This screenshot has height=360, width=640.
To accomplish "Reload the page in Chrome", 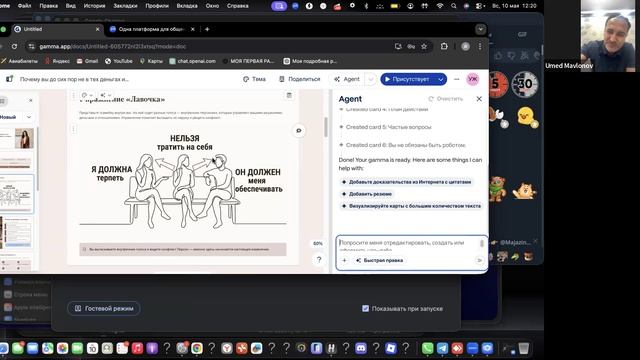I will coord(14,47).
